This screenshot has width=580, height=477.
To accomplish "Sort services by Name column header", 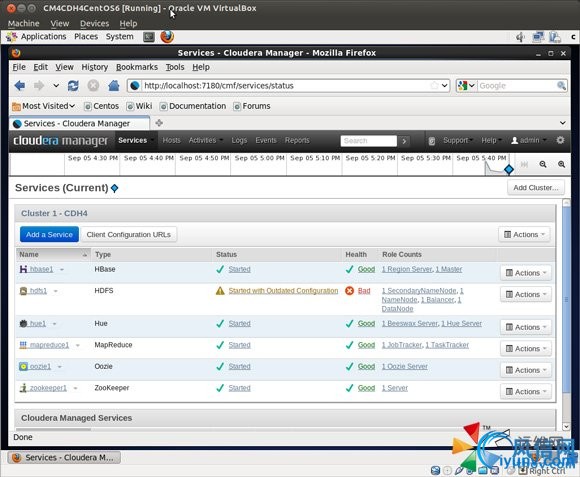I will tap(53, 254).
